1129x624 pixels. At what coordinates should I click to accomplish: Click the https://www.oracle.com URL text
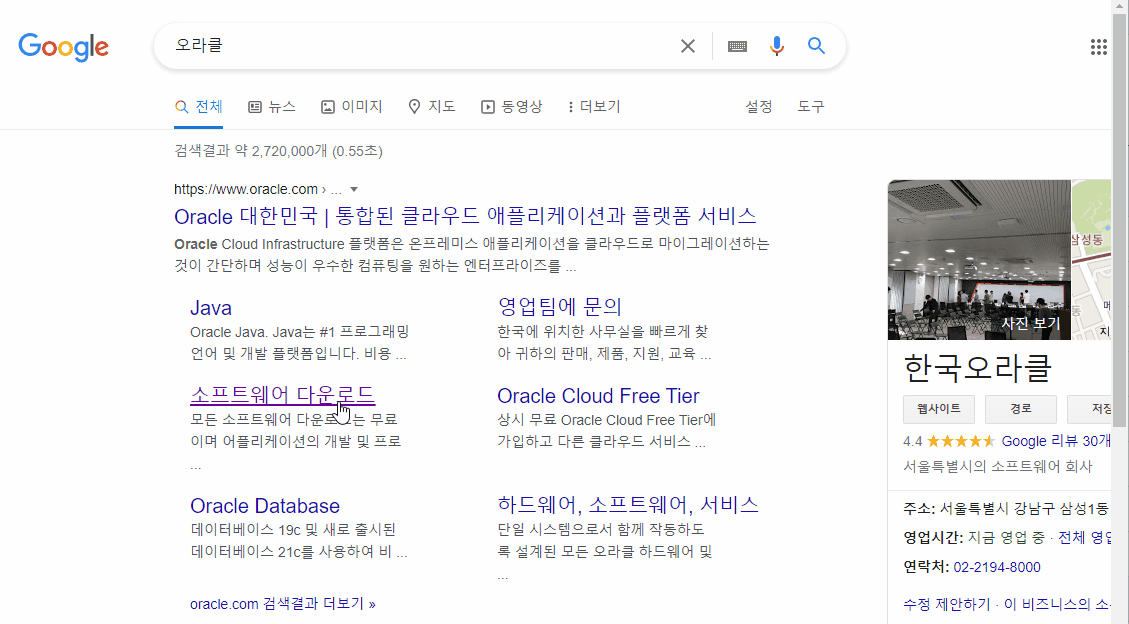point(246,189)
